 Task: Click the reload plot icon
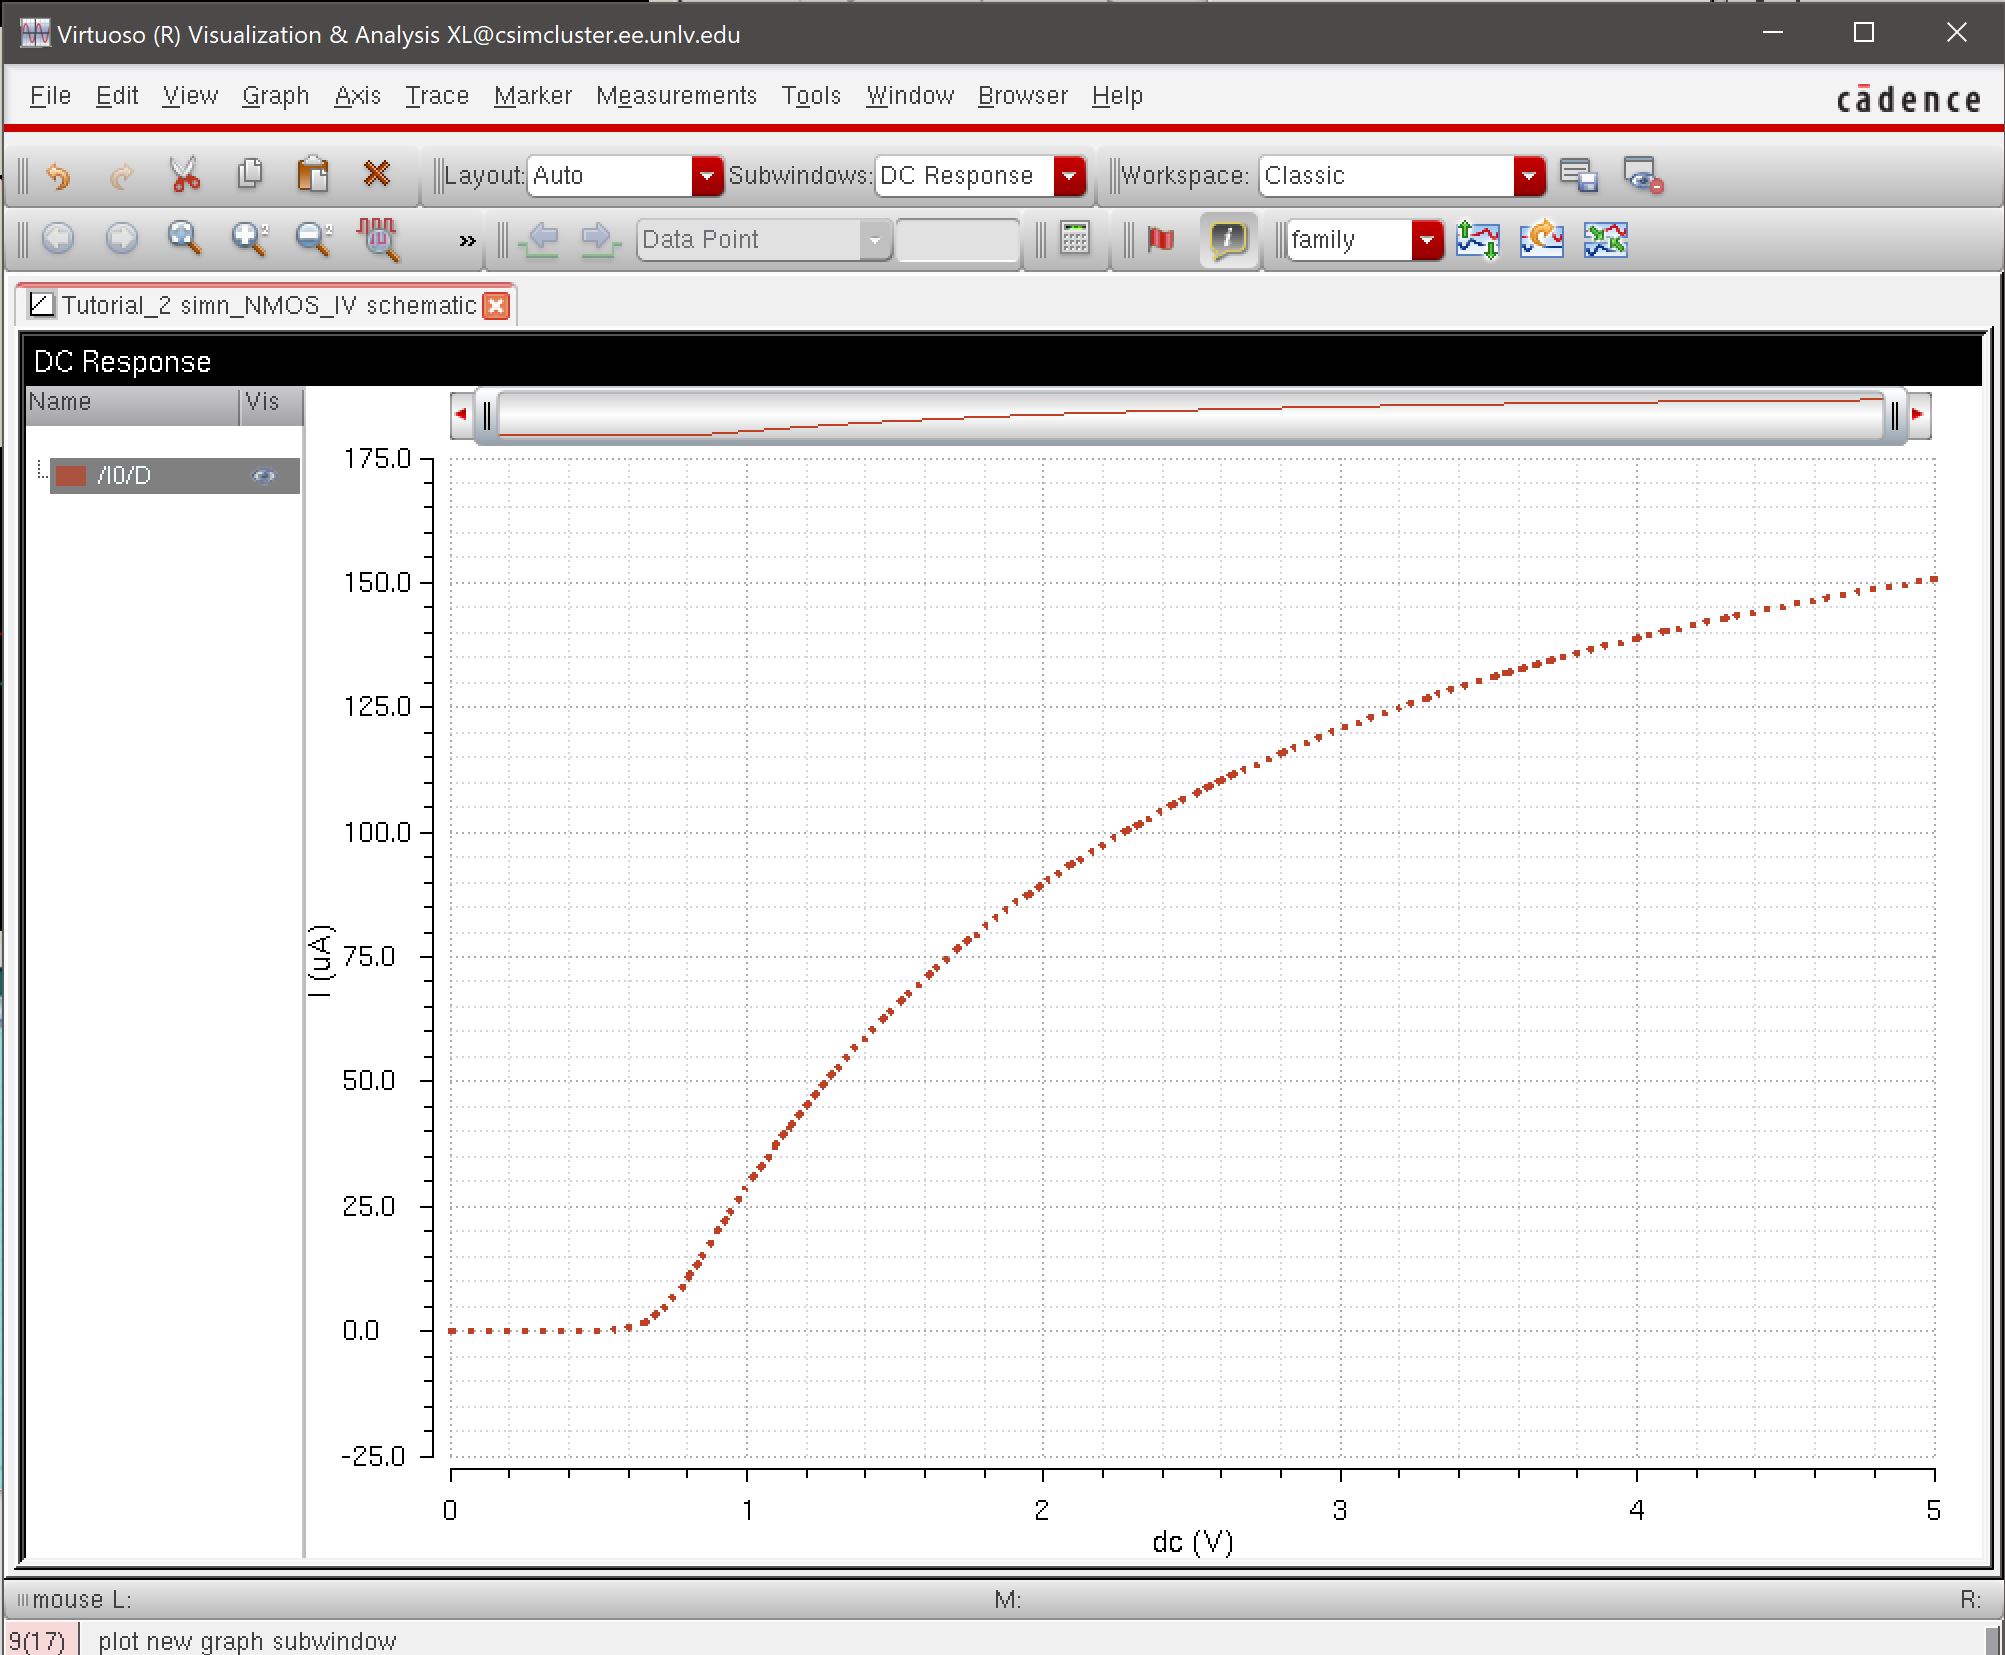[x=1542, y=240]
